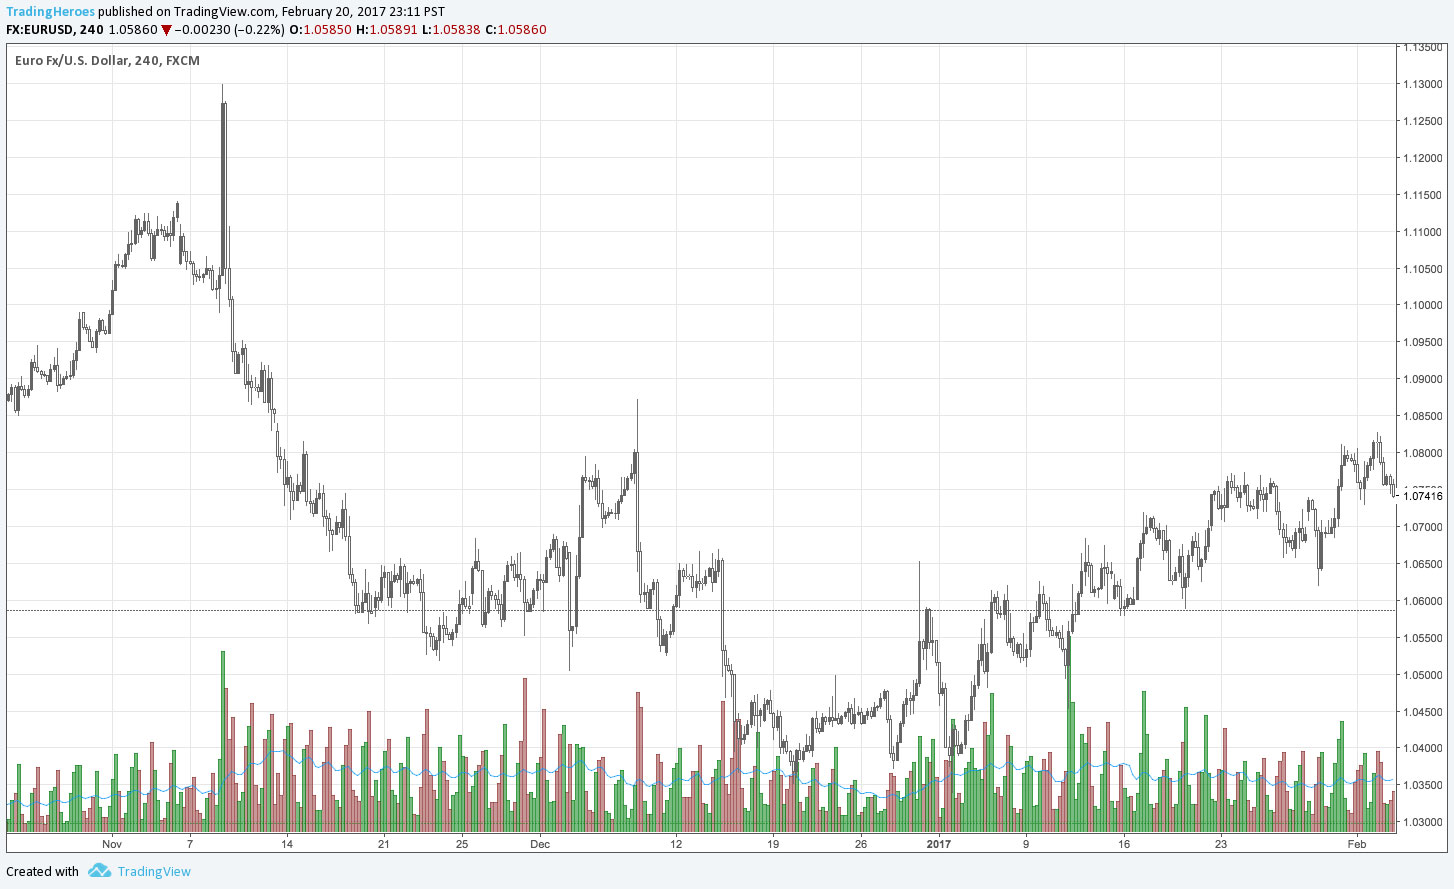
Task: Click the 14 date label on time axis
Action: (x=287, y=844)
